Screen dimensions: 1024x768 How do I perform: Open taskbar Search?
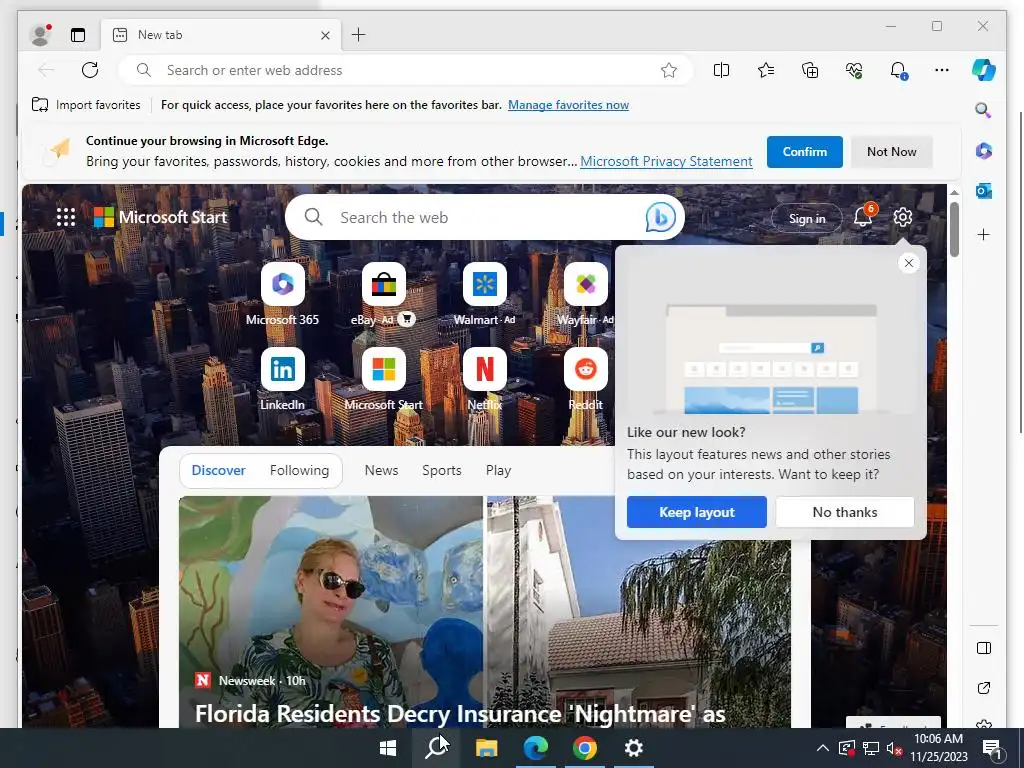436,748
